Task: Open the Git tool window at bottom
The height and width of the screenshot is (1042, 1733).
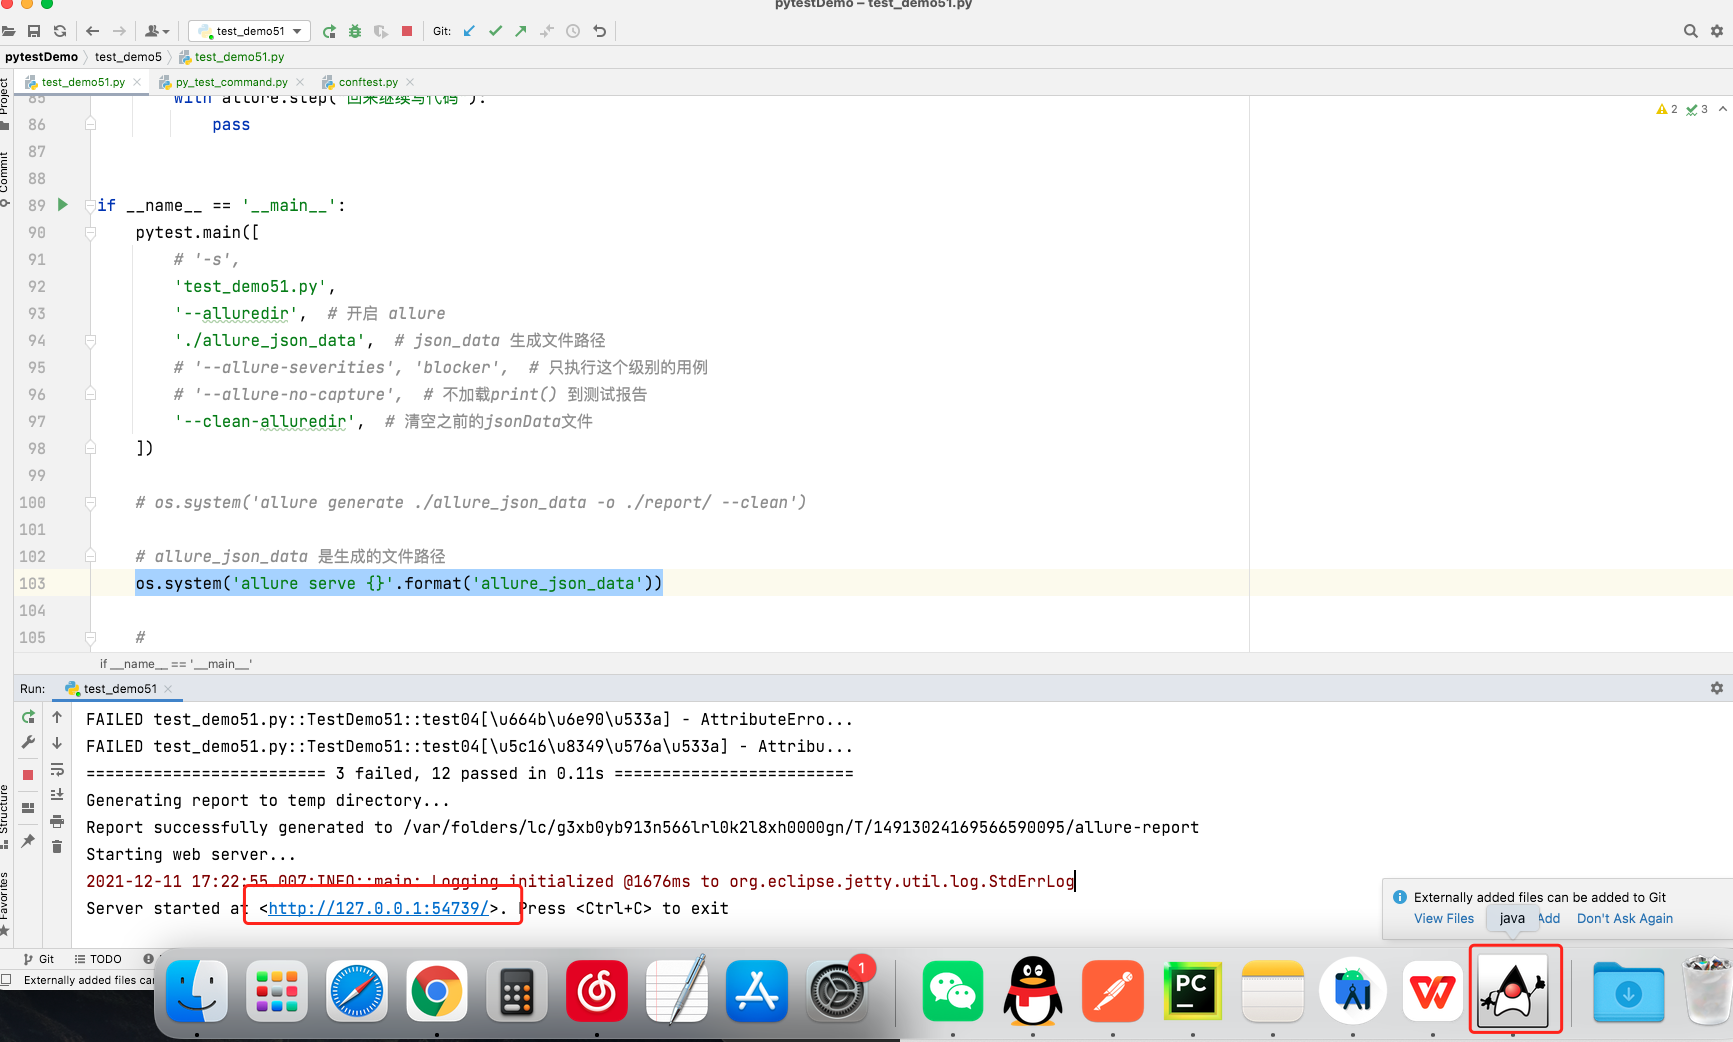Action: coord(39,959)
